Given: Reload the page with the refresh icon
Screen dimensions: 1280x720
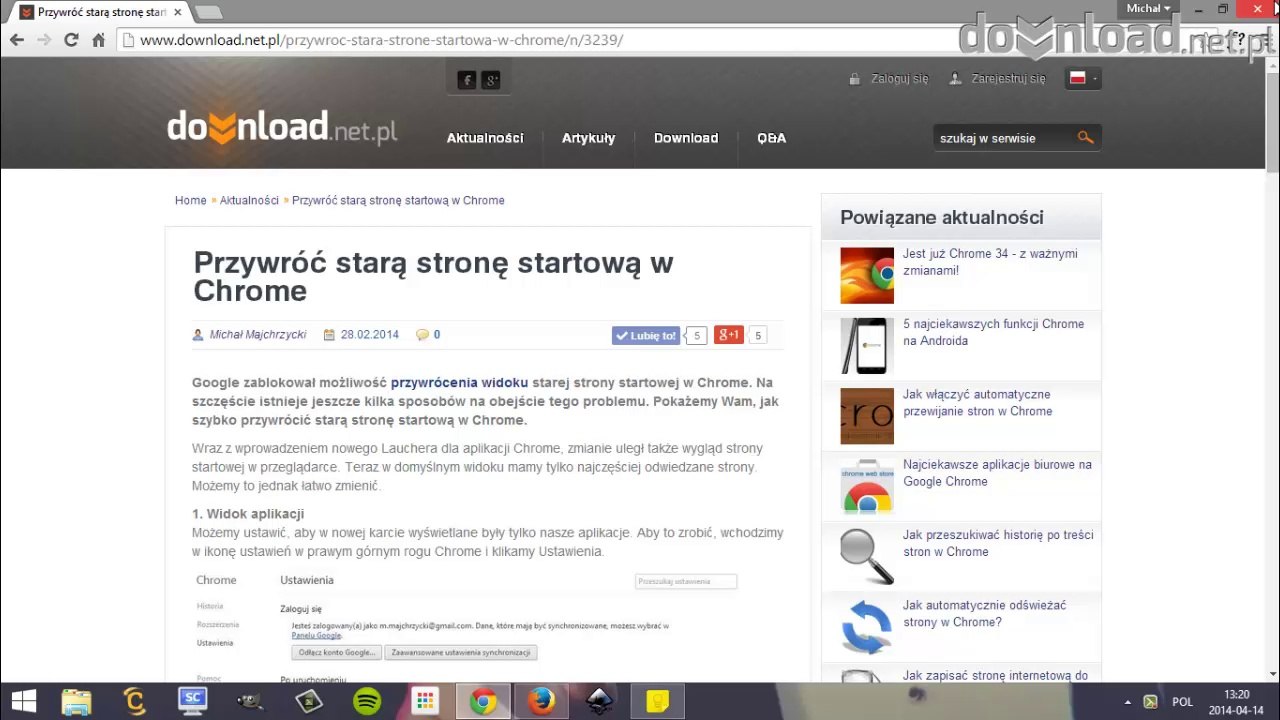Looking at the screenshot, I should (71, 40).
